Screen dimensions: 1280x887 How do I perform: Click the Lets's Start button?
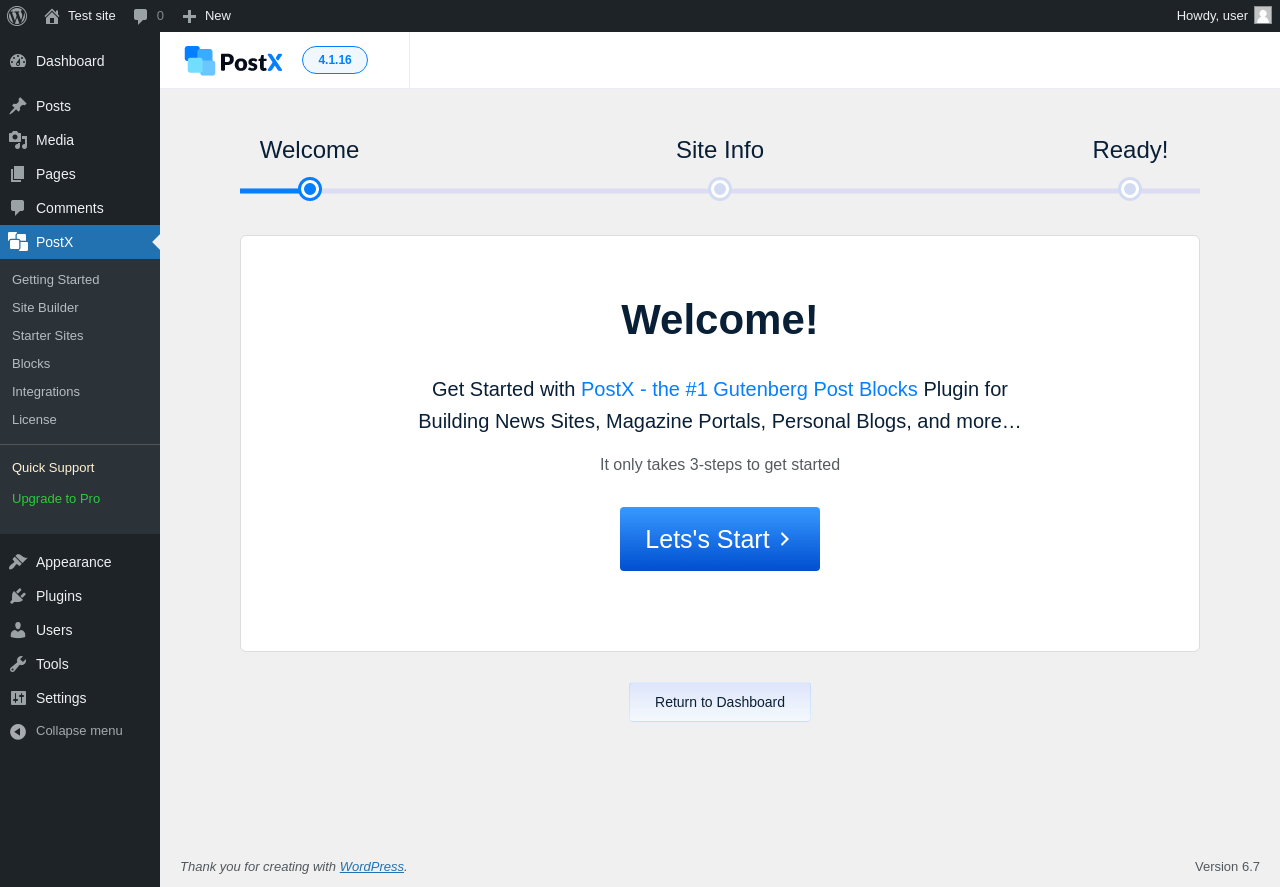pyautogui.click(x=720, y=539)
